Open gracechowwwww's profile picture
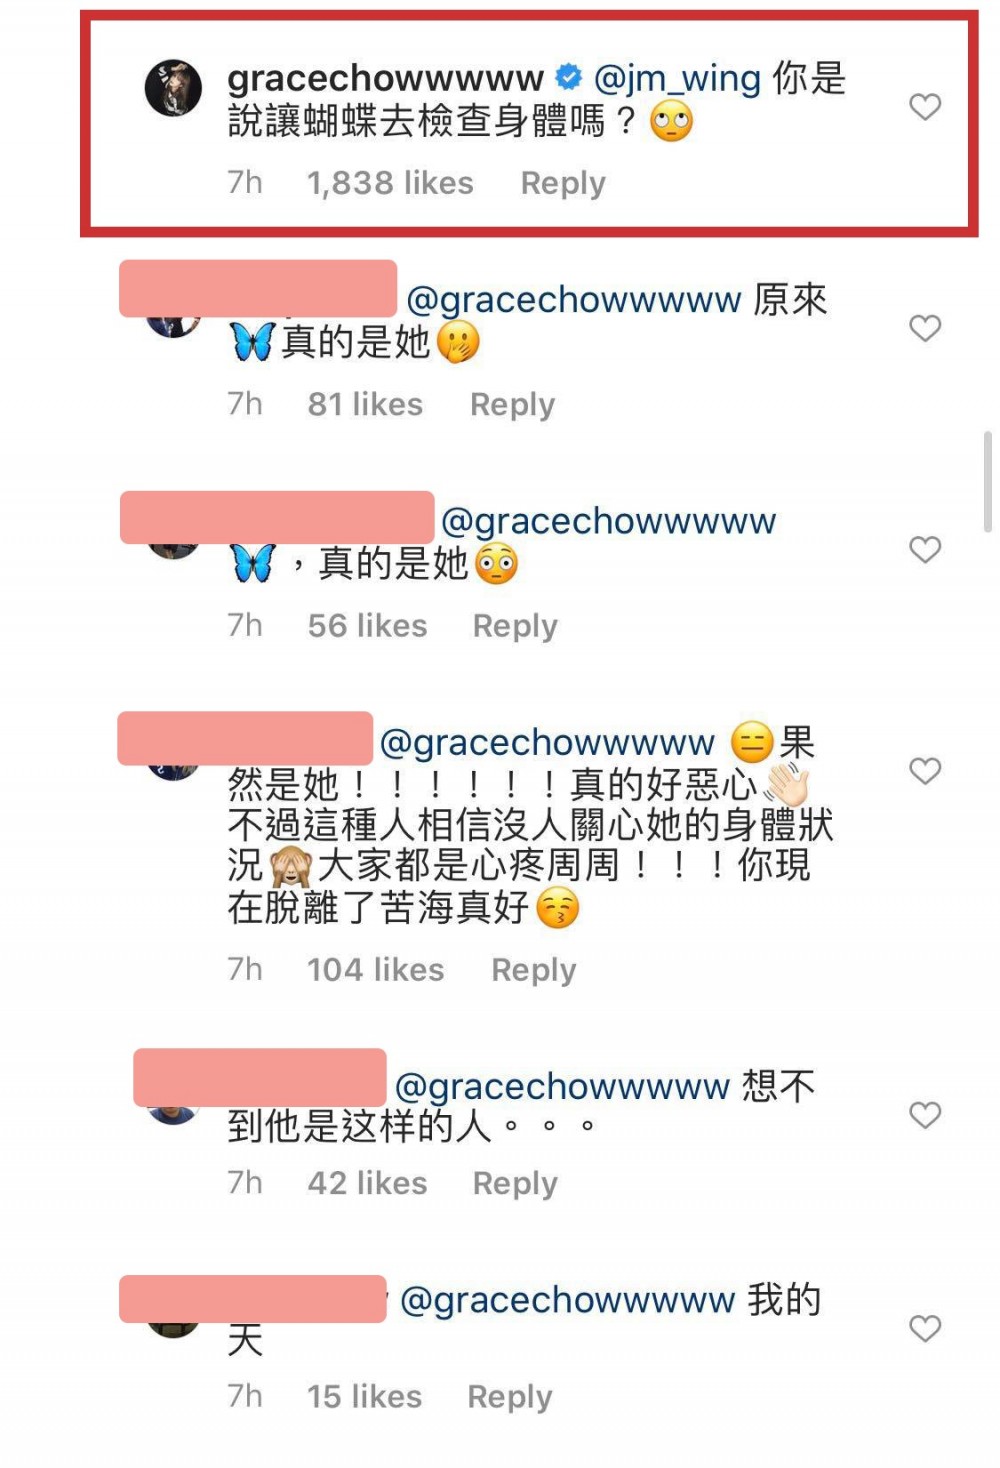1000x1468 pixels. [x=173, y=88]
